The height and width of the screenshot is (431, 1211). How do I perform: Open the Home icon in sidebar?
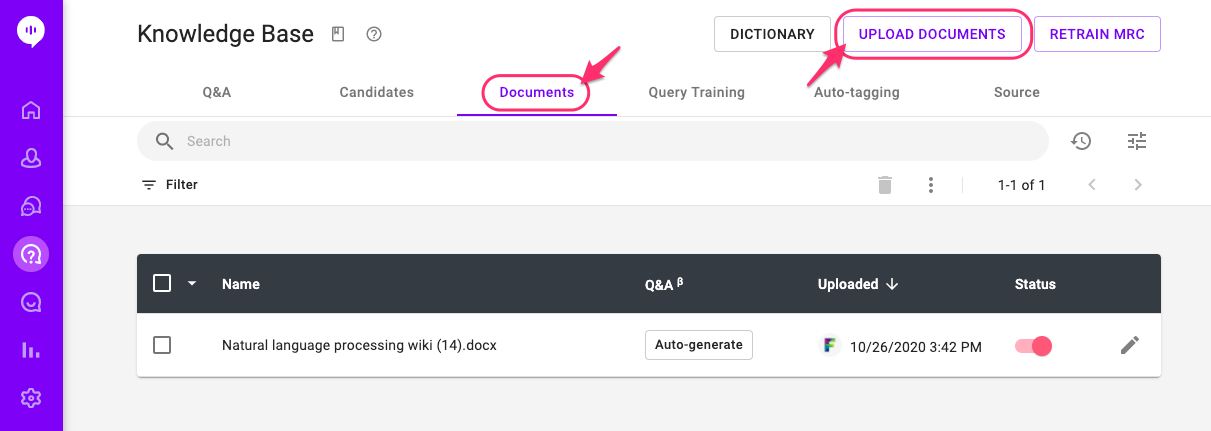[x=31, y=110]
